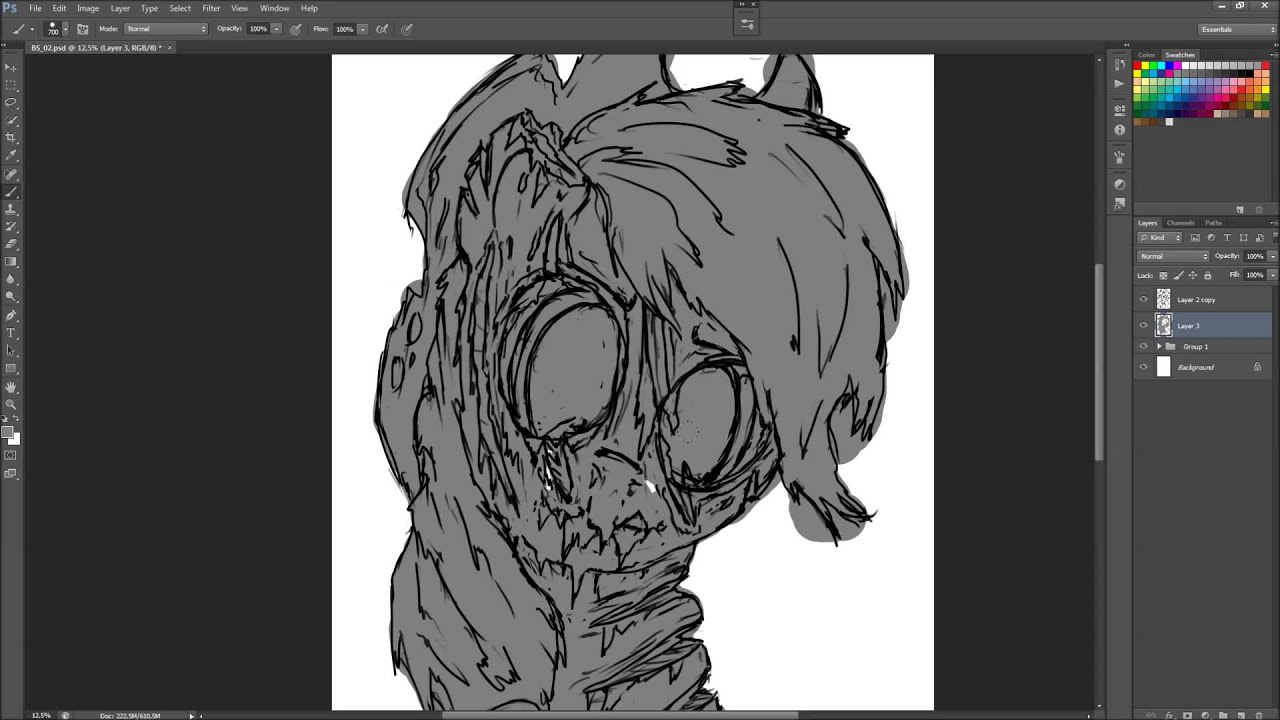Screen dimensions: 1280x720
Task: Hide Group 1 using eye icon
Action: [x=1144, y=346]
